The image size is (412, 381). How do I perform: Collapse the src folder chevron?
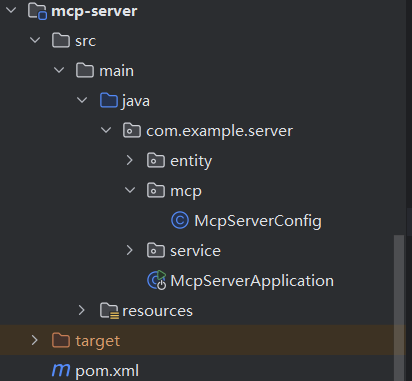point(35,40)
